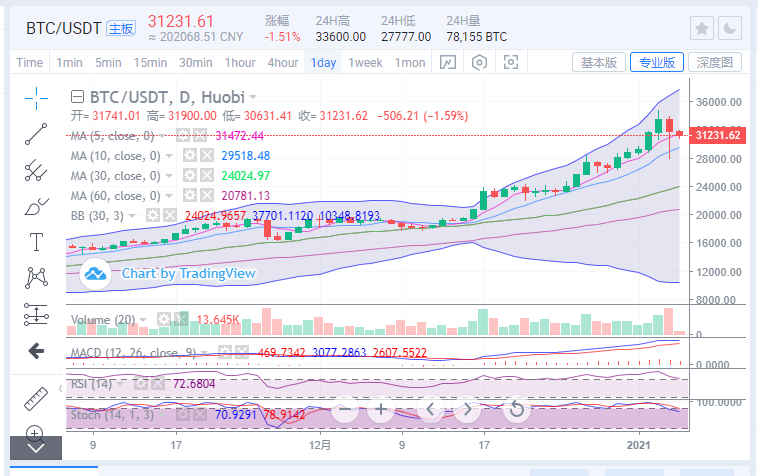Image resolution: width=758 pixels, height=476 pixels.
Task: Select the XABCD pattern tool
Action: [x=36, y=277]
